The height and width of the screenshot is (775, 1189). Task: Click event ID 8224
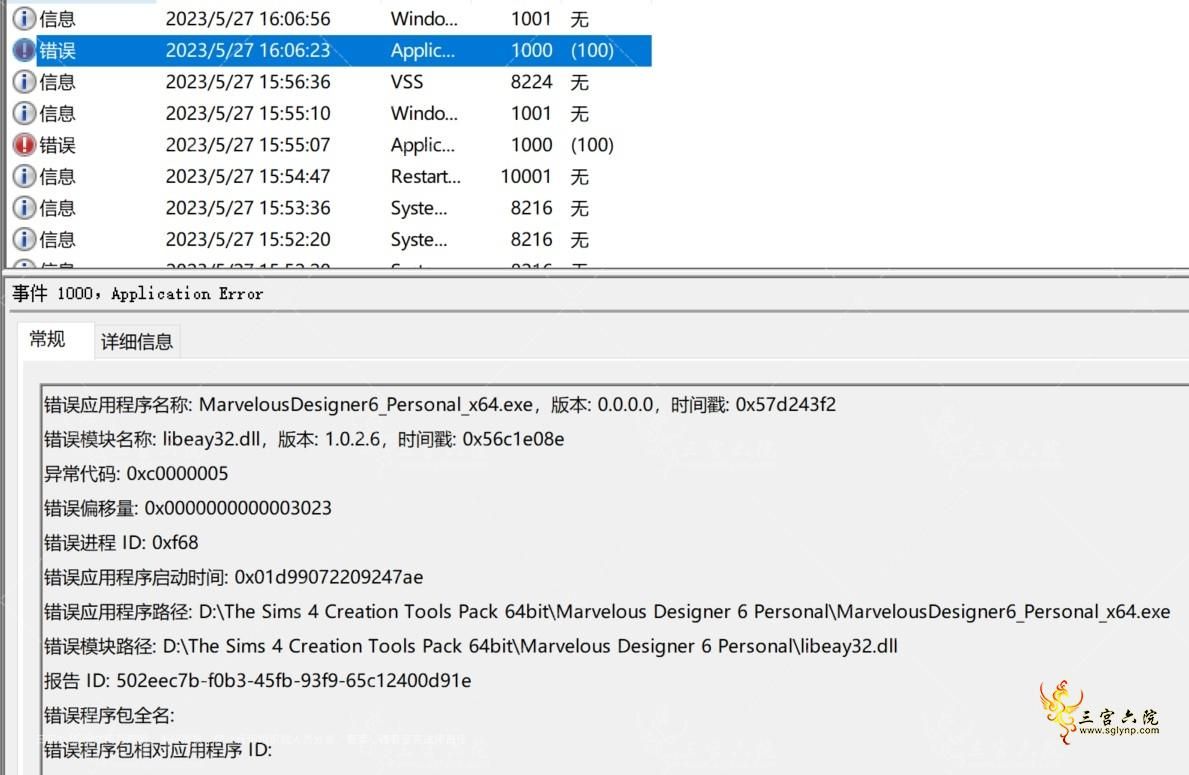(532, 82)
